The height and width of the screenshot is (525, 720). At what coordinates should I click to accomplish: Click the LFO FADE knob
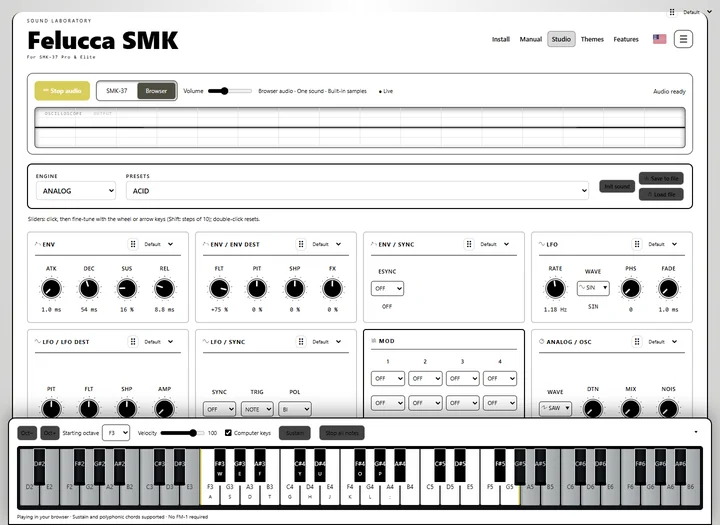coord(669,288)
